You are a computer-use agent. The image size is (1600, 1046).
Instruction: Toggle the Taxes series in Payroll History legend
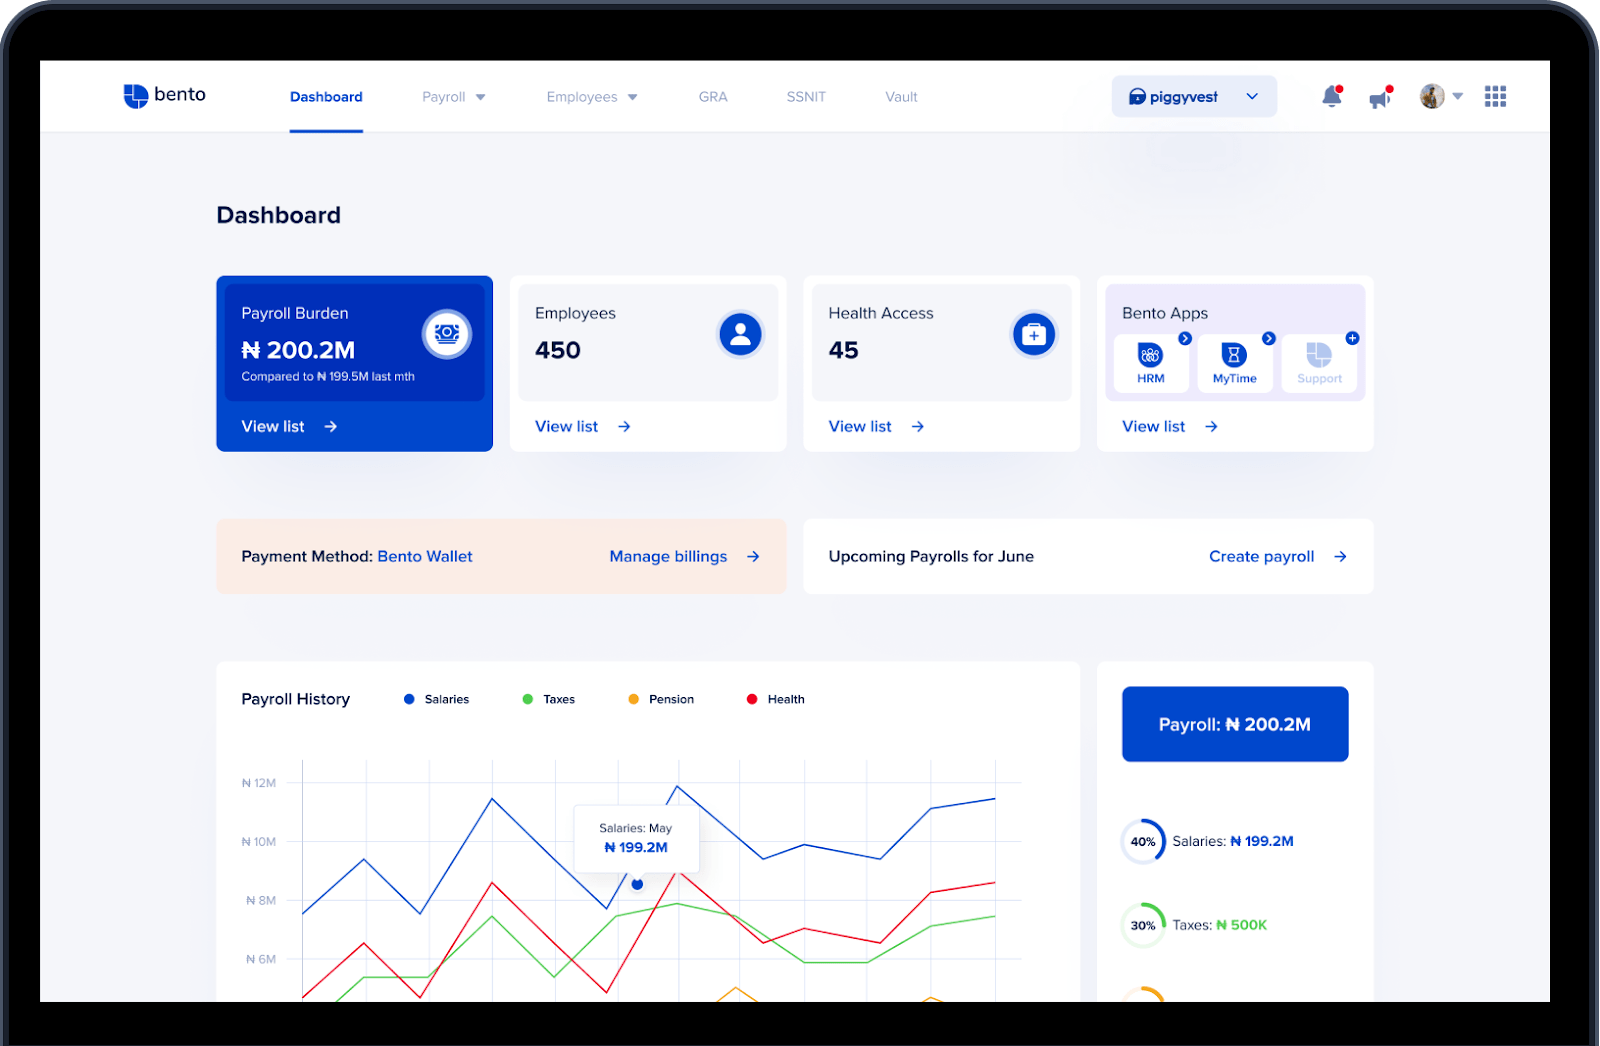[x=548, y=699]
